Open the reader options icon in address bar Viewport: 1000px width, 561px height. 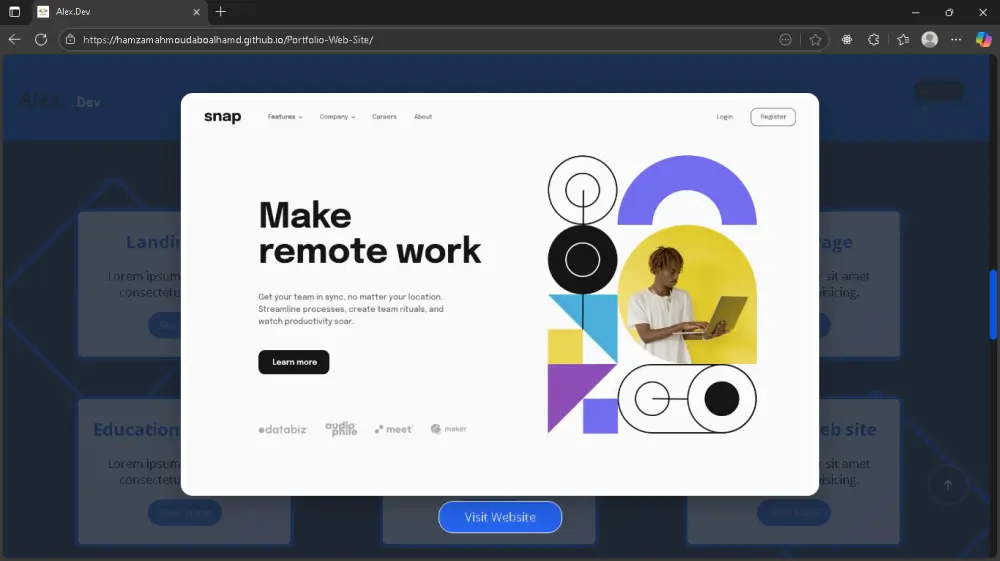[x=785, y=40]
